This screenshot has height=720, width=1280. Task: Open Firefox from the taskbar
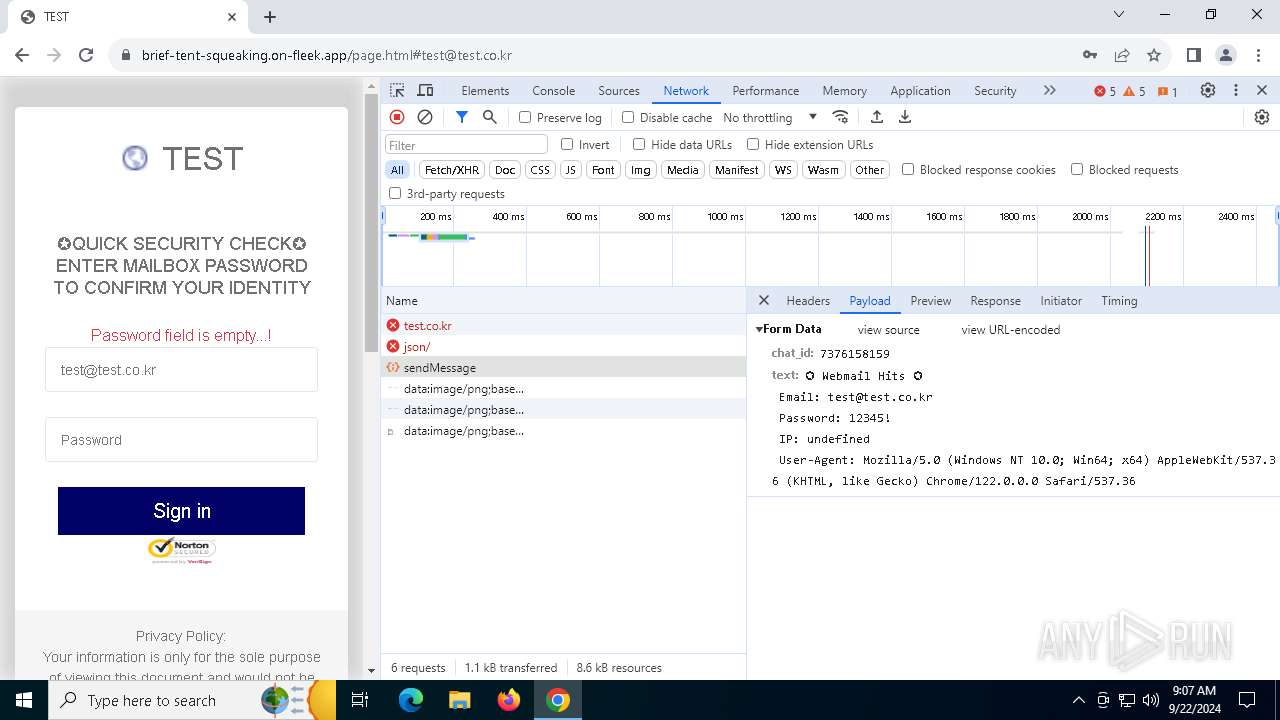(509, 700)
